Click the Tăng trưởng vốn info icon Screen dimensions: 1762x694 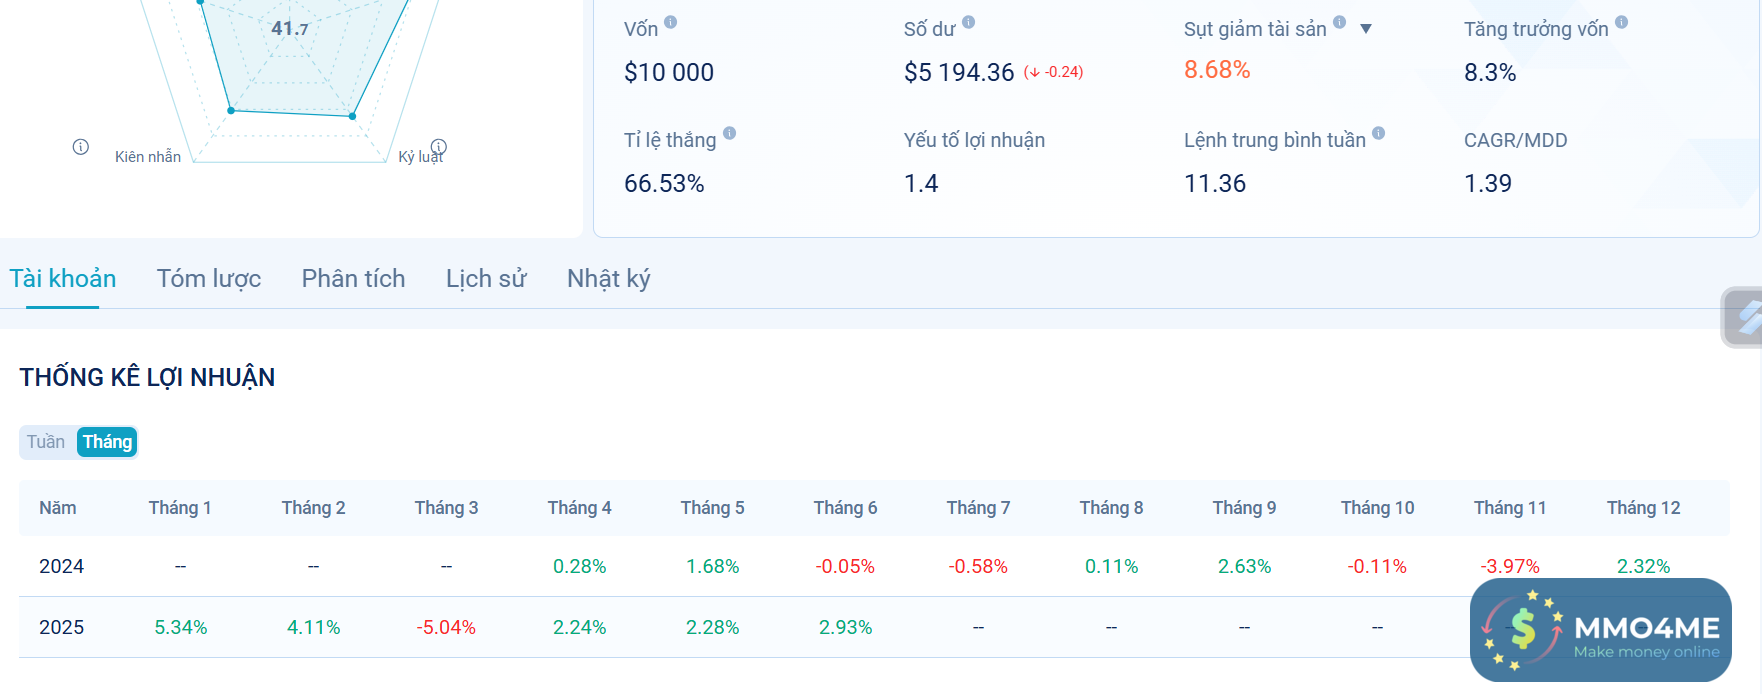(1621, 22)
